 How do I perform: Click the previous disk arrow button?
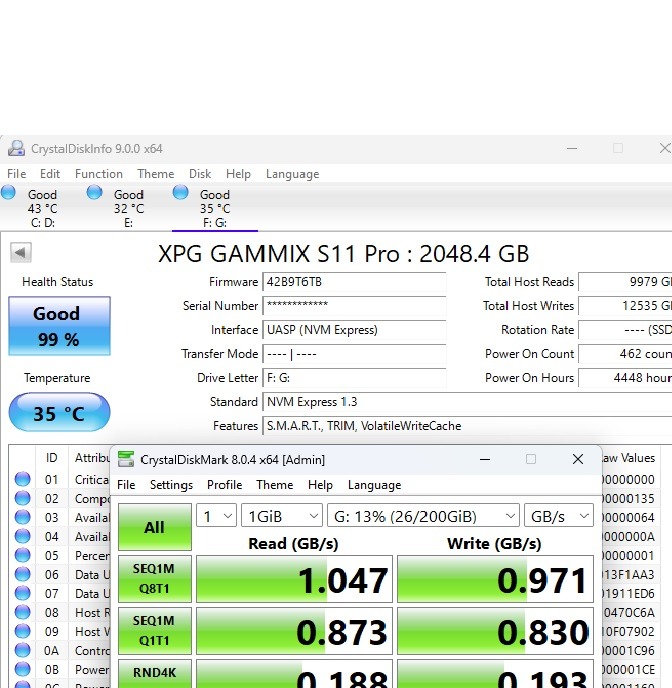coord(21,252)
